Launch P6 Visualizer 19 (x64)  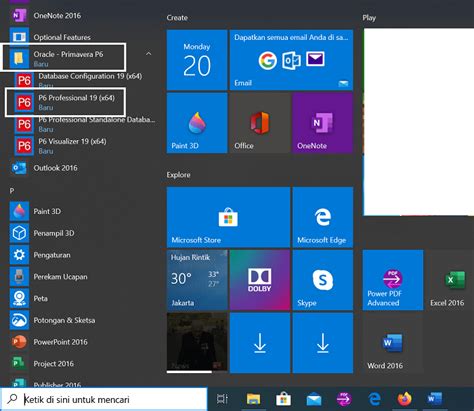(x=85, y=146)
